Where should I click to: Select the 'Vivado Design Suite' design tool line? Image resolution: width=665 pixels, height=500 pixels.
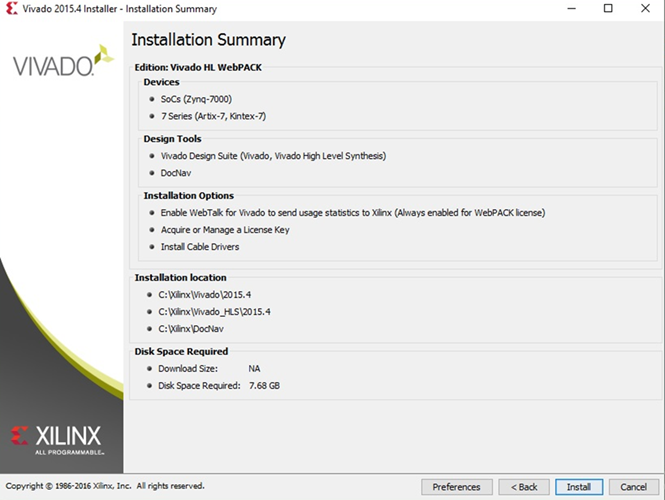[273, 156]
